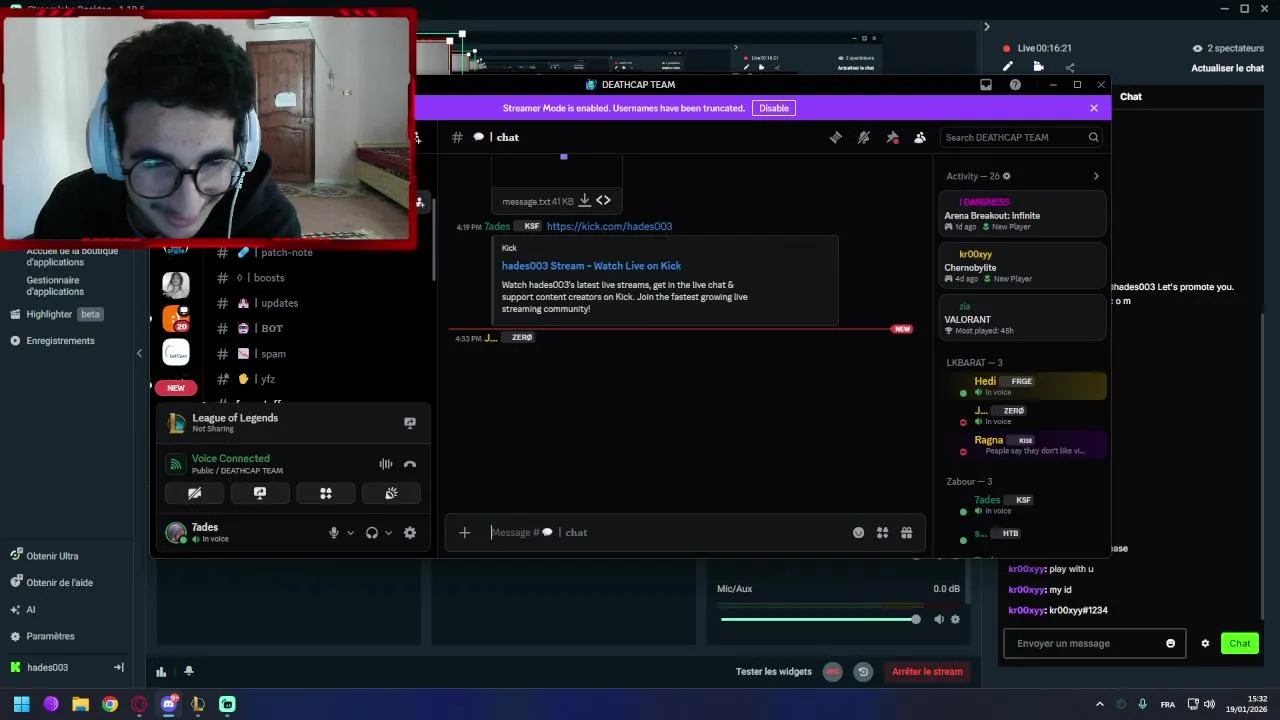Click the Search DEATHCAP TEAM field
The image size is (1280, 720).
coord(1020,137)
